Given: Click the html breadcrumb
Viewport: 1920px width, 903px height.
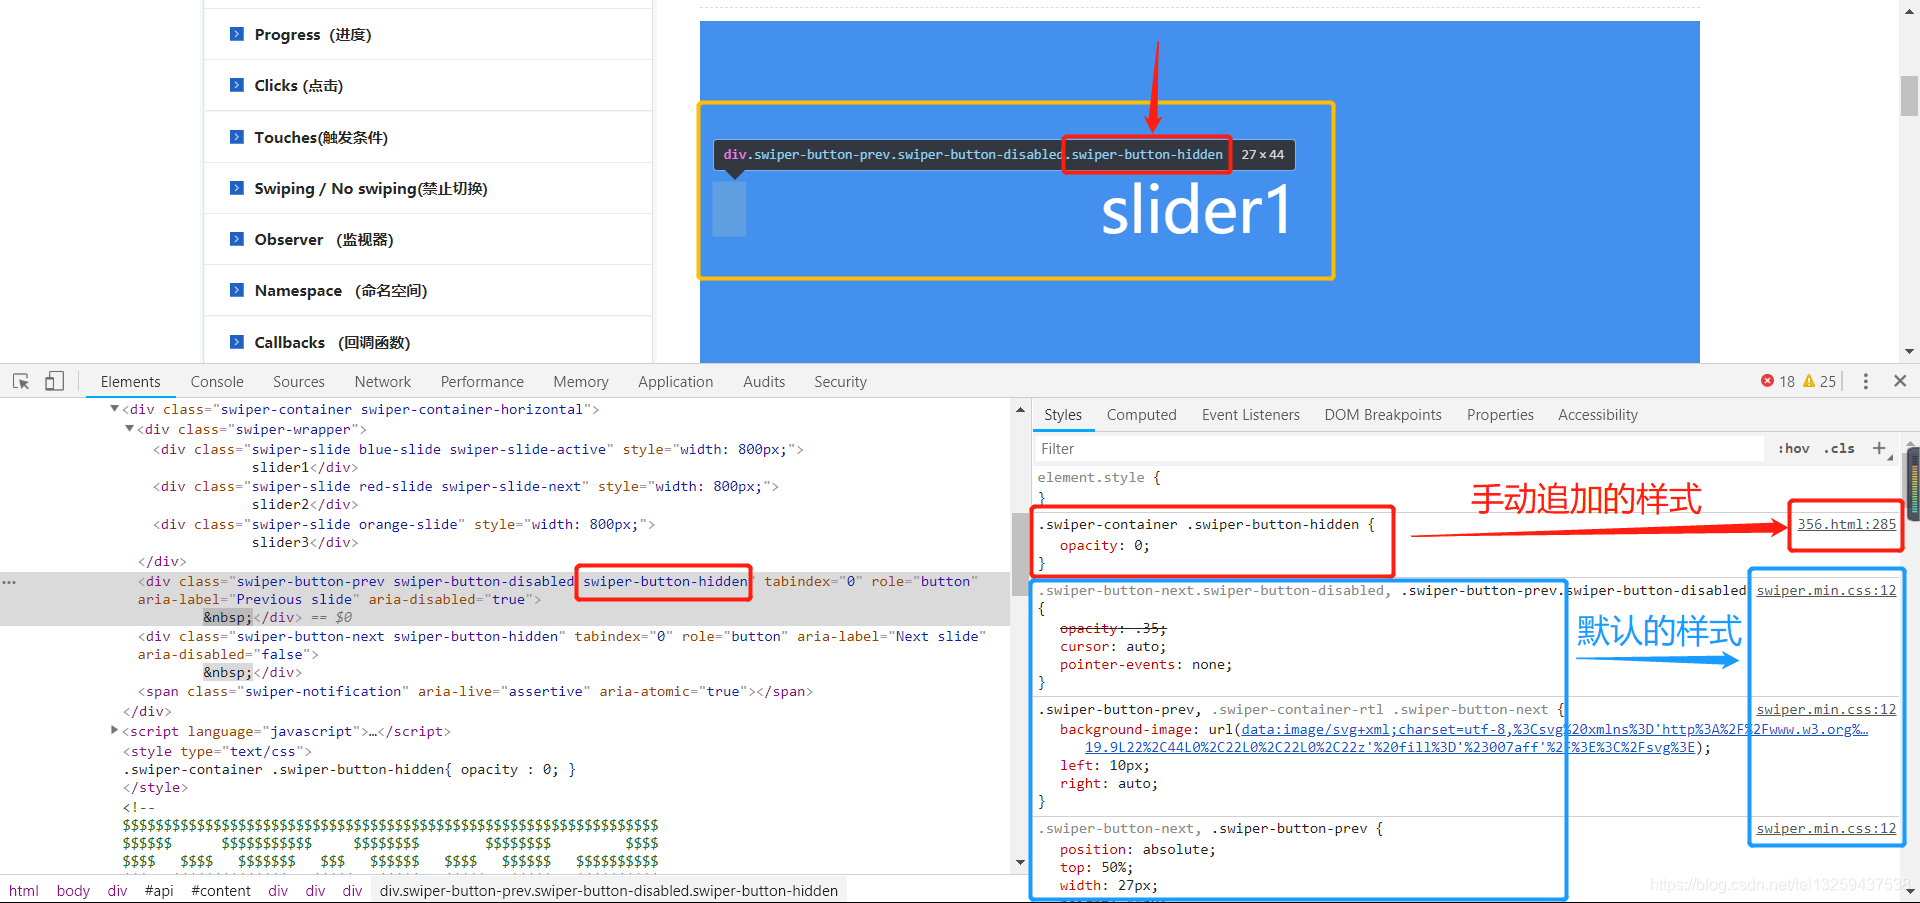Looking at the screenshot, I should [x=24, y=890].
